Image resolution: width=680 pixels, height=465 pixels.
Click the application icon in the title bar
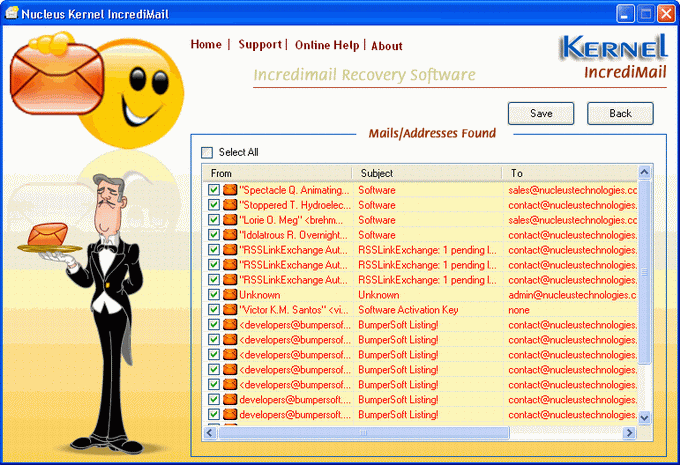click(11, 13)
